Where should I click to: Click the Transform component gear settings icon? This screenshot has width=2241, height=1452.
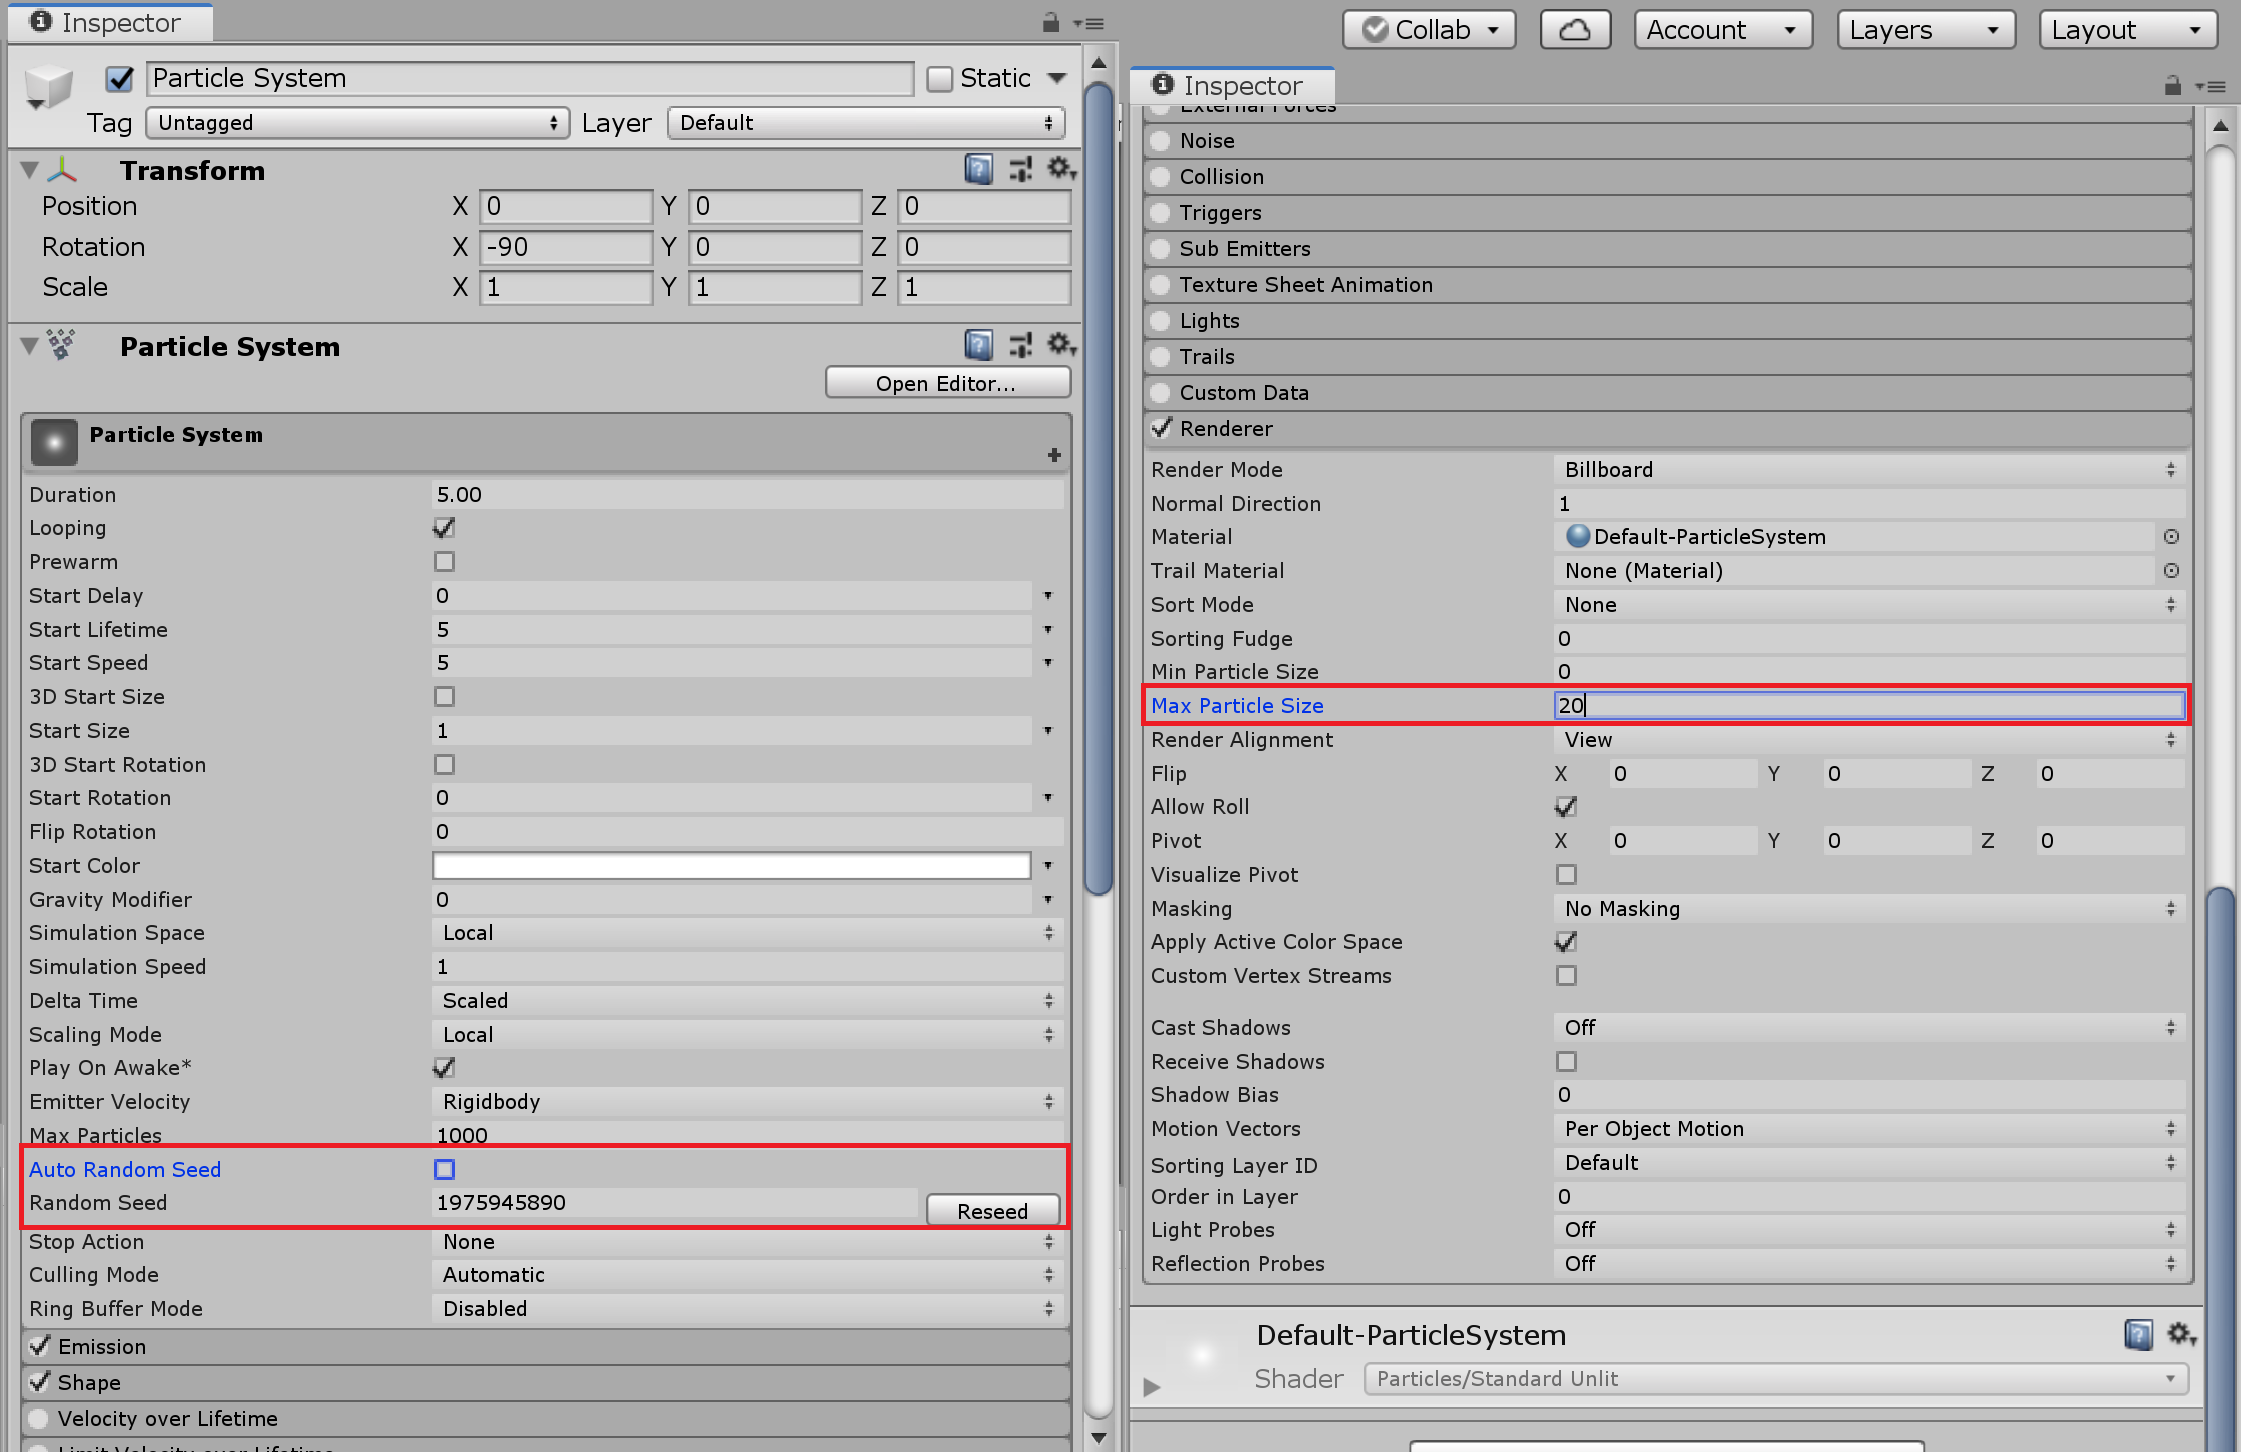pyautogui.click(x=1060, y=169)
